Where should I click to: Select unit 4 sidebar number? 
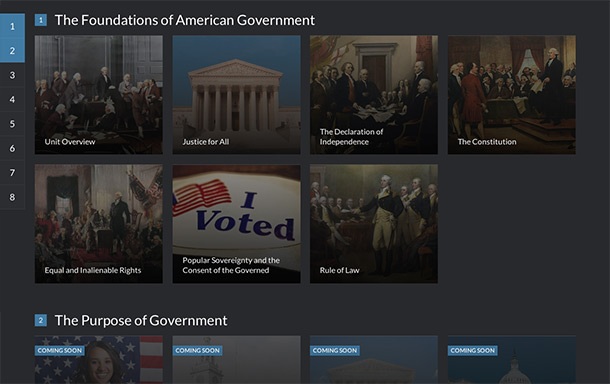12,99
